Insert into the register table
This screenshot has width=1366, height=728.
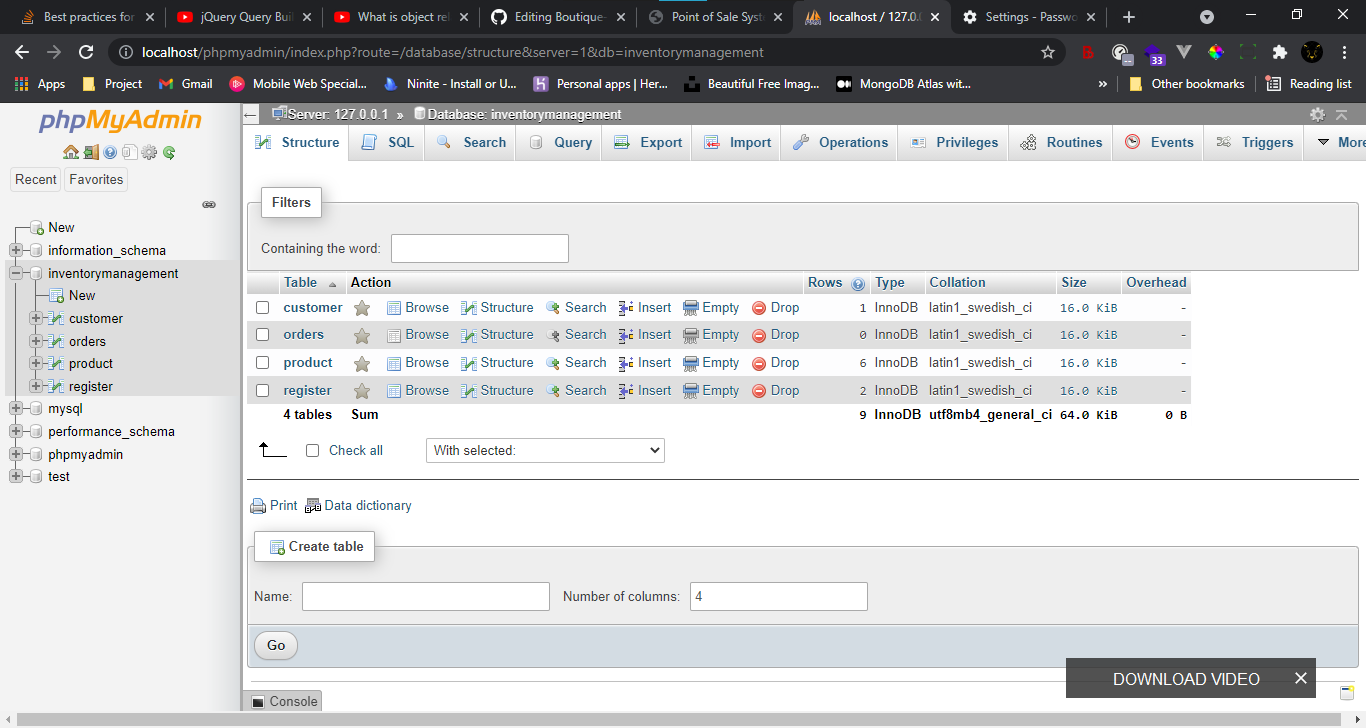[x=645, y=391]
